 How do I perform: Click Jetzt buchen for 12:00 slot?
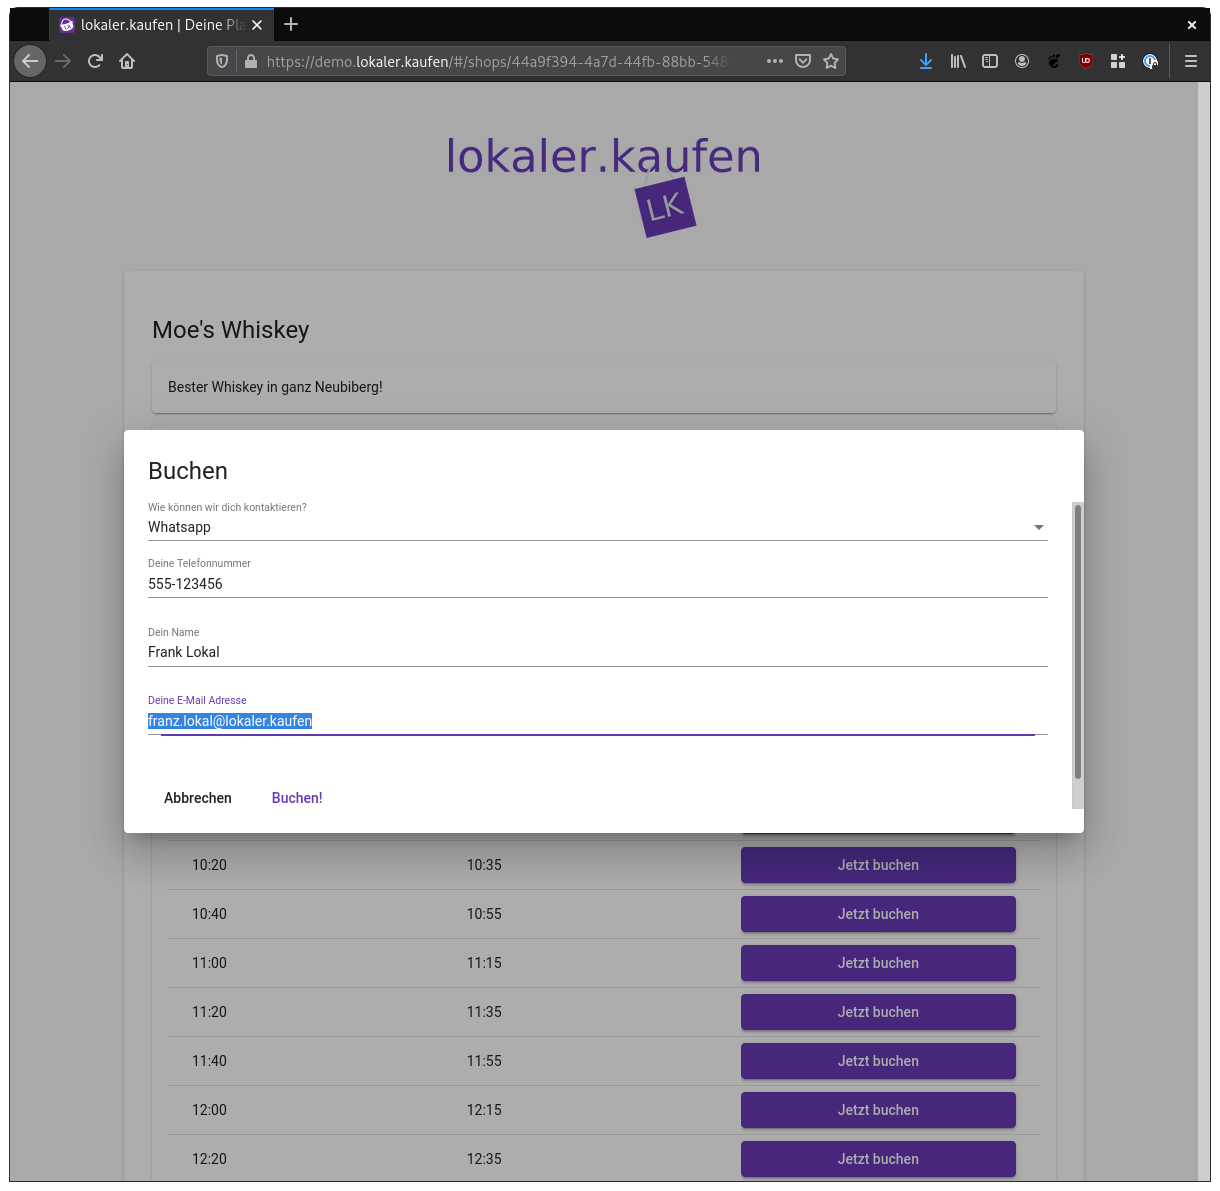pyautogui.click(x=878, y=1110)
